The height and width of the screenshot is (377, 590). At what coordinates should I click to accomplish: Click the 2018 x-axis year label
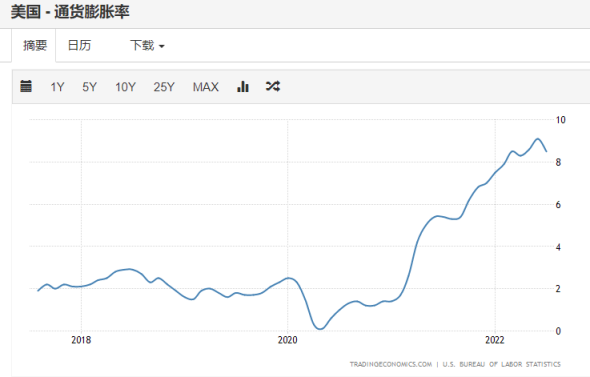(x=81, y=340)
